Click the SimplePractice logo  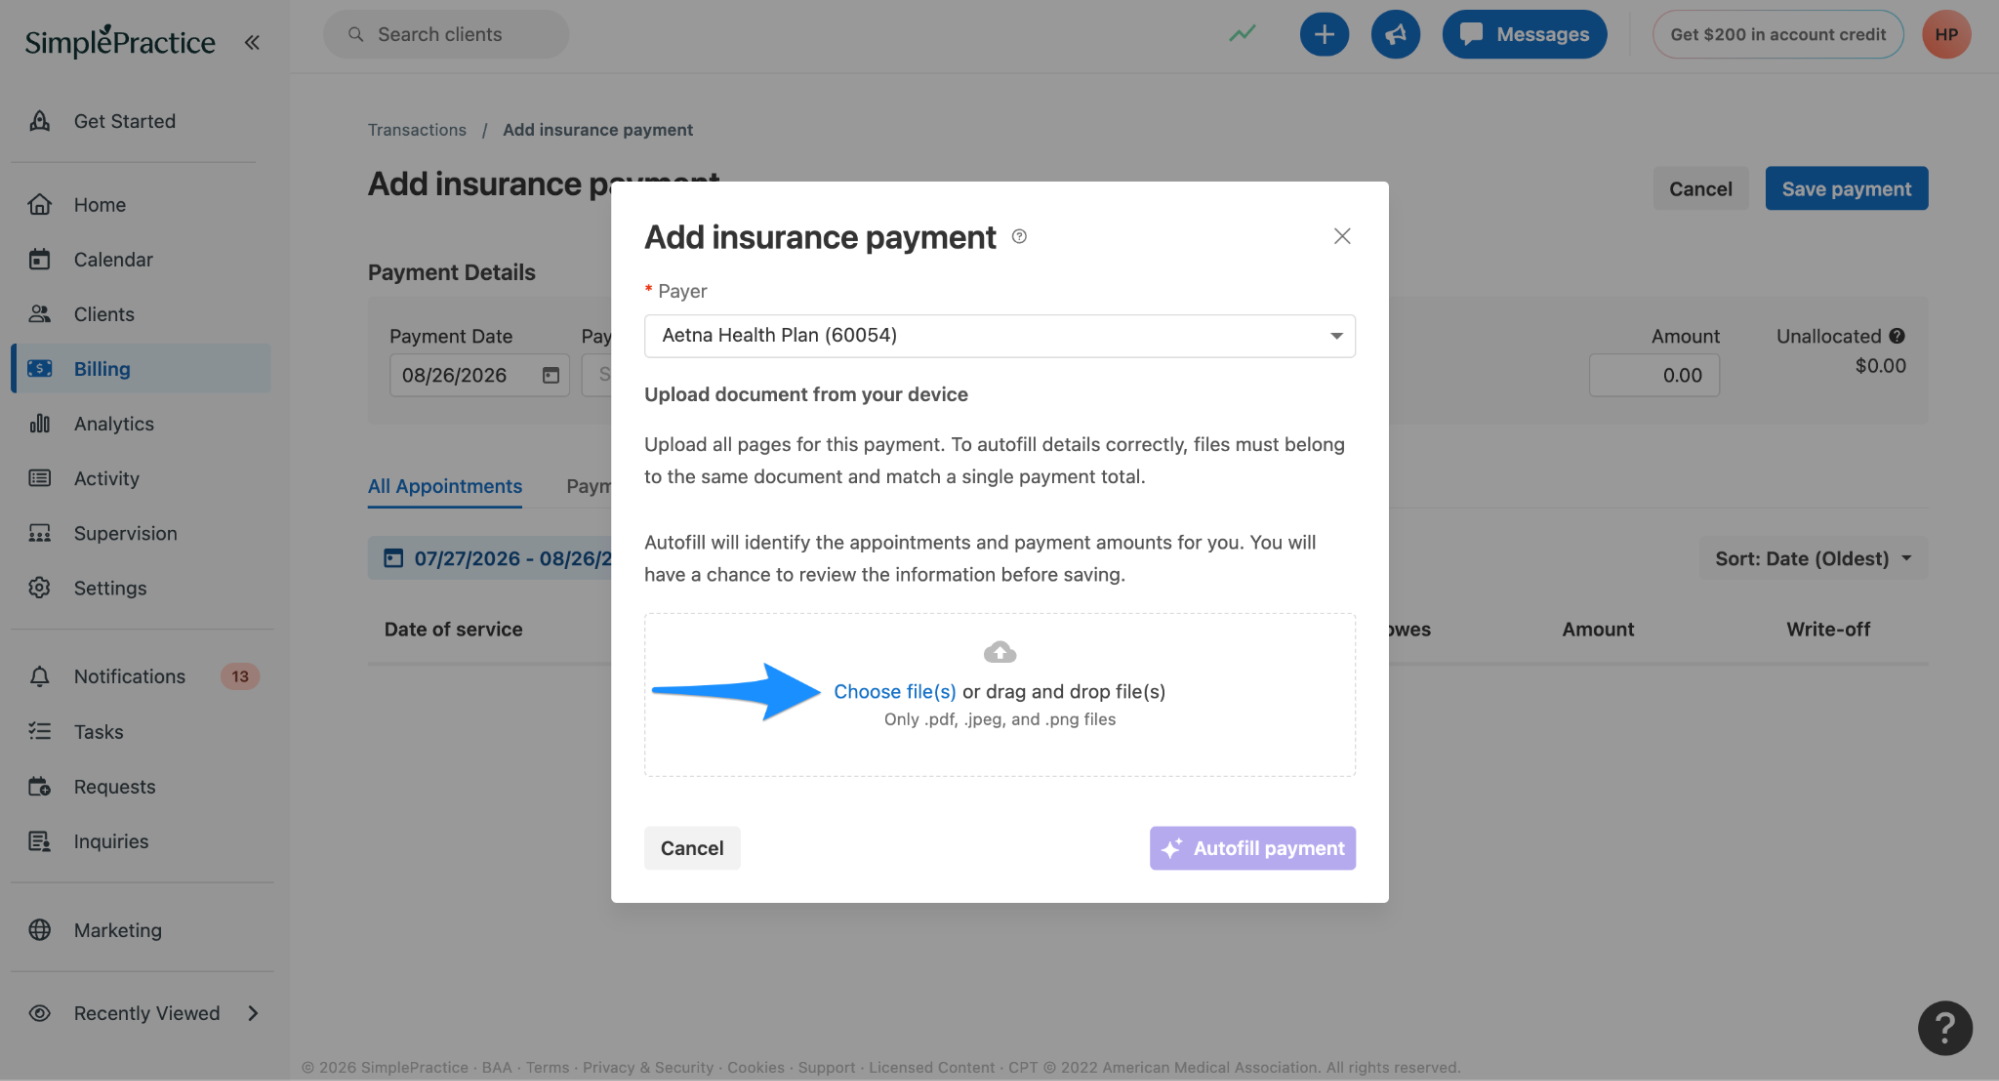click(x=120, y=41)
